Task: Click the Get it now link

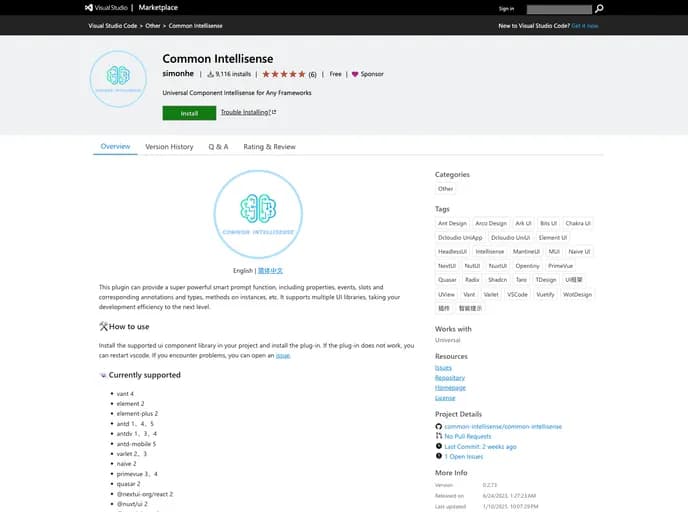Action: point(585,26)
